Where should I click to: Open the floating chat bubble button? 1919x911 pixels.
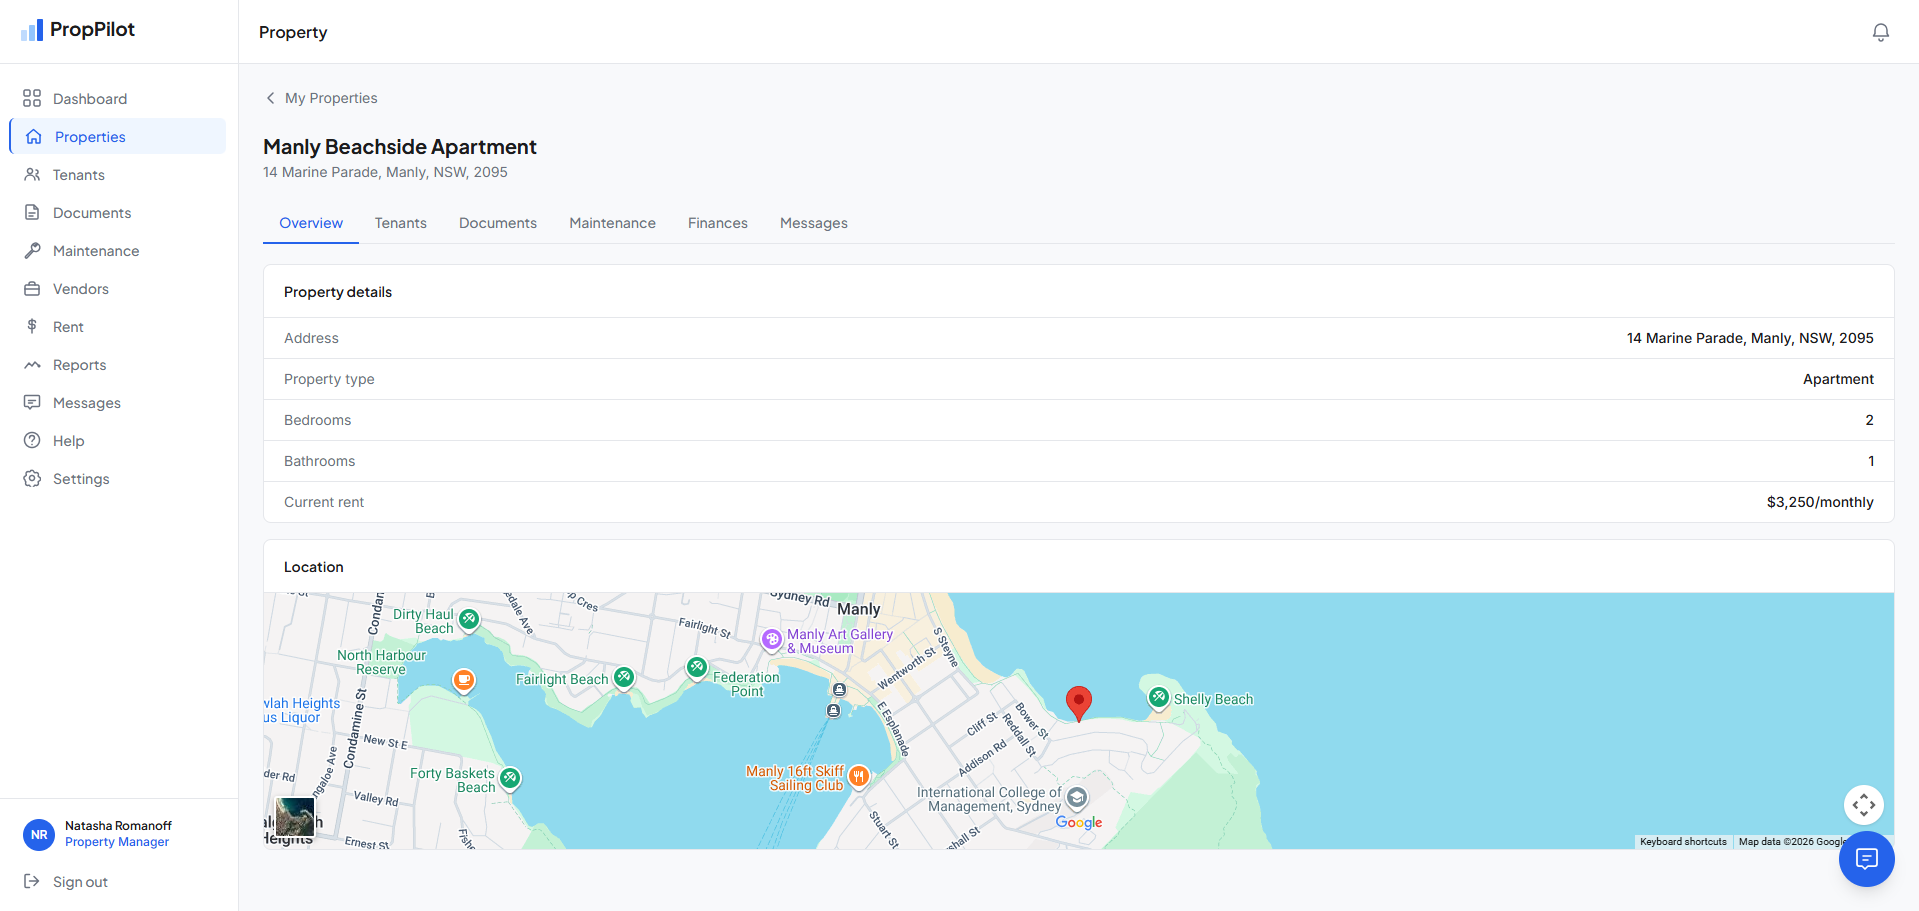click(x=1866, y=859)
